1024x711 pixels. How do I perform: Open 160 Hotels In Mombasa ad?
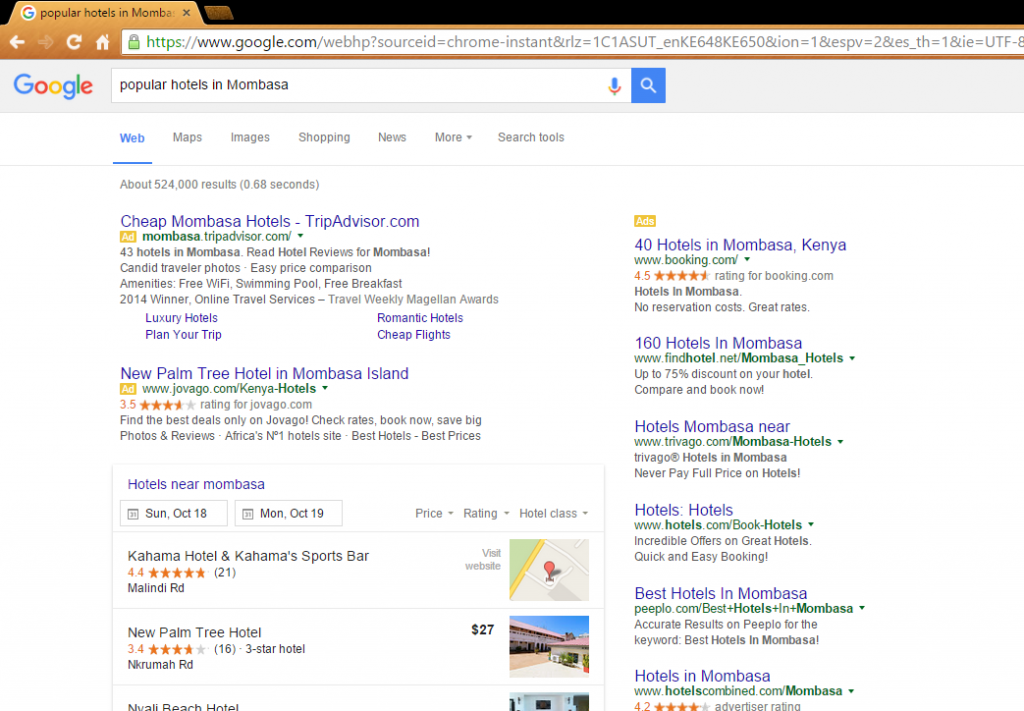(x=718, y=343)
